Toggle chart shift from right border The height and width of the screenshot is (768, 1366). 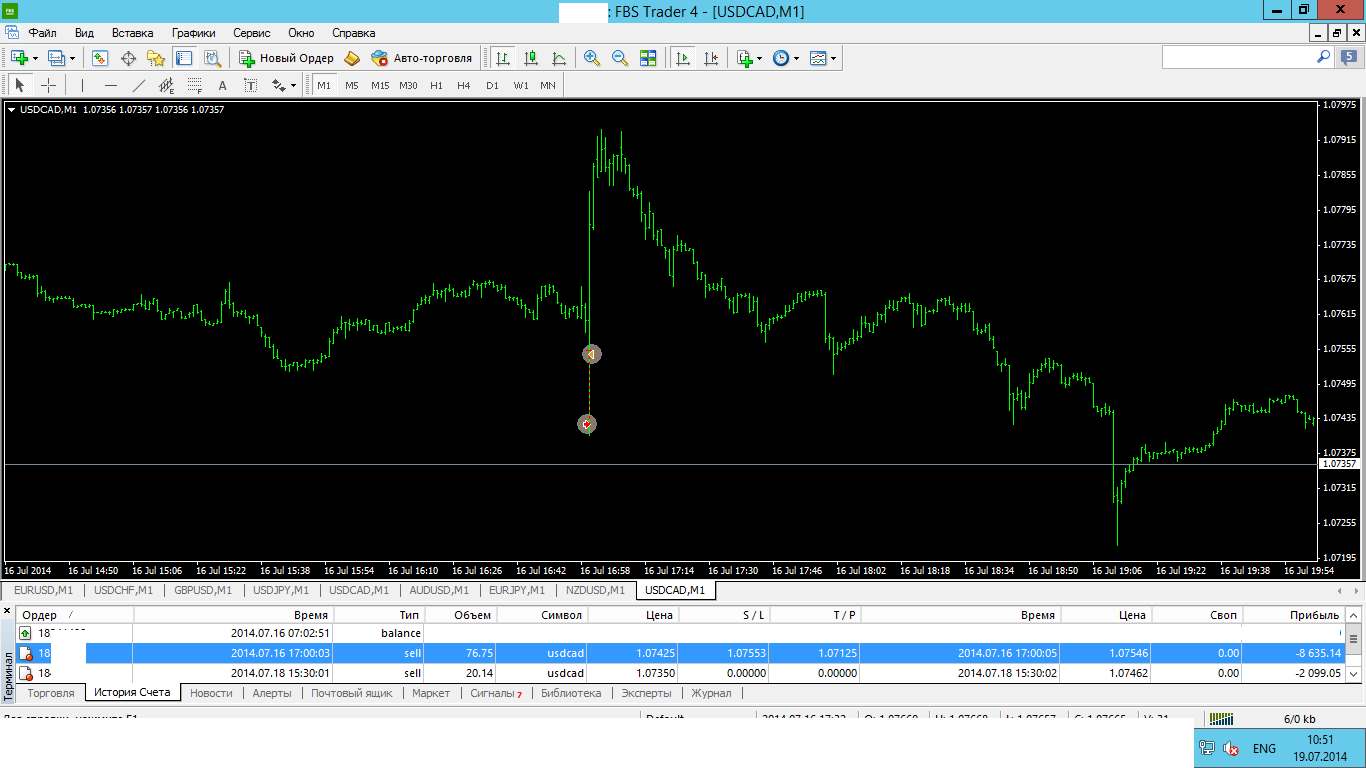click(711, 58)
